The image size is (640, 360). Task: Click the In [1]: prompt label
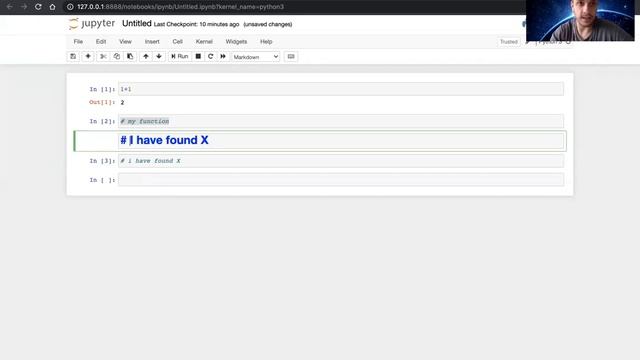(x=102, y=89)
